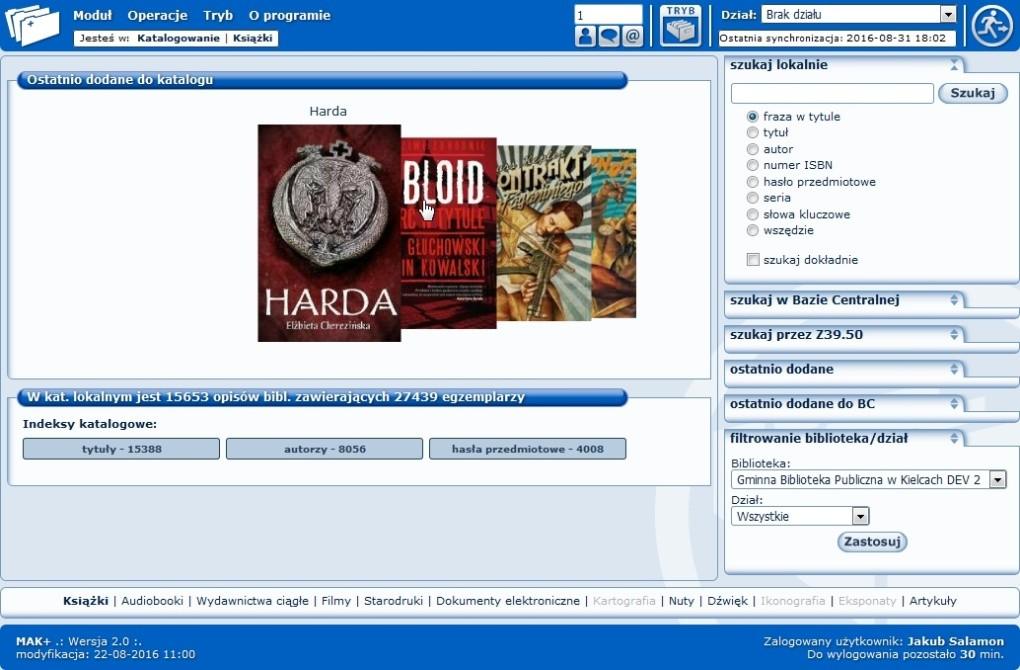Switch to the Audiobooki tab
This screenshot has width=1020, height=670.
click(152, 601)
